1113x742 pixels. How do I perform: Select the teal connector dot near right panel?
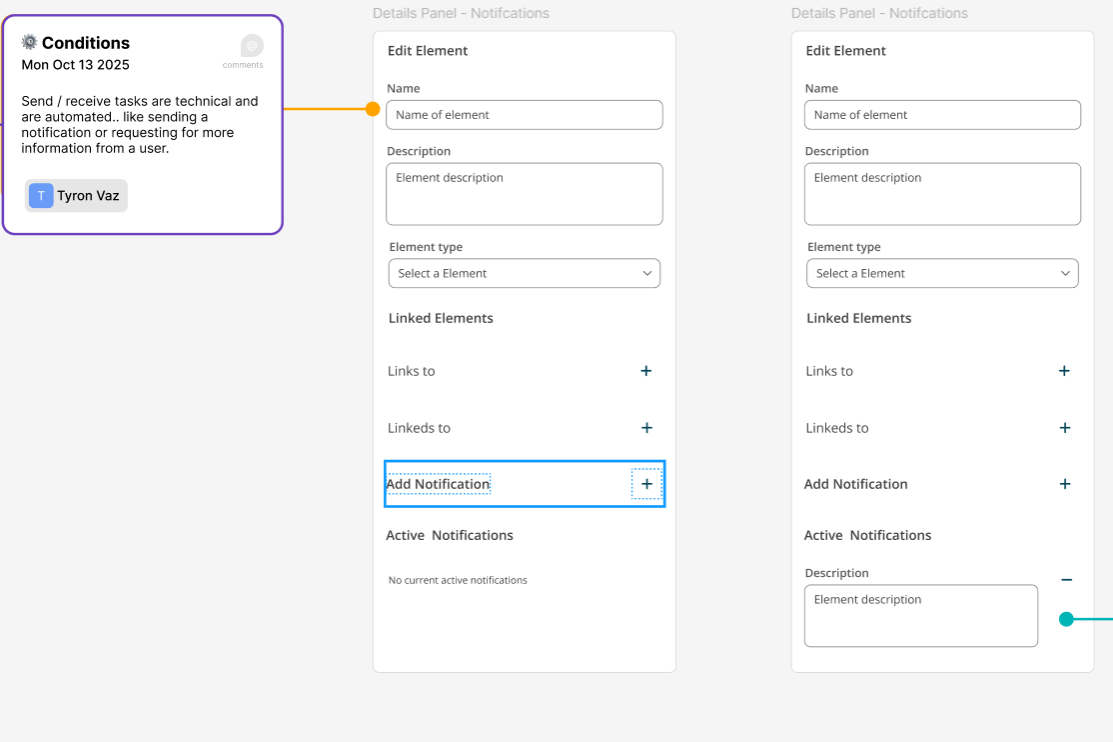click(1066, 619)
